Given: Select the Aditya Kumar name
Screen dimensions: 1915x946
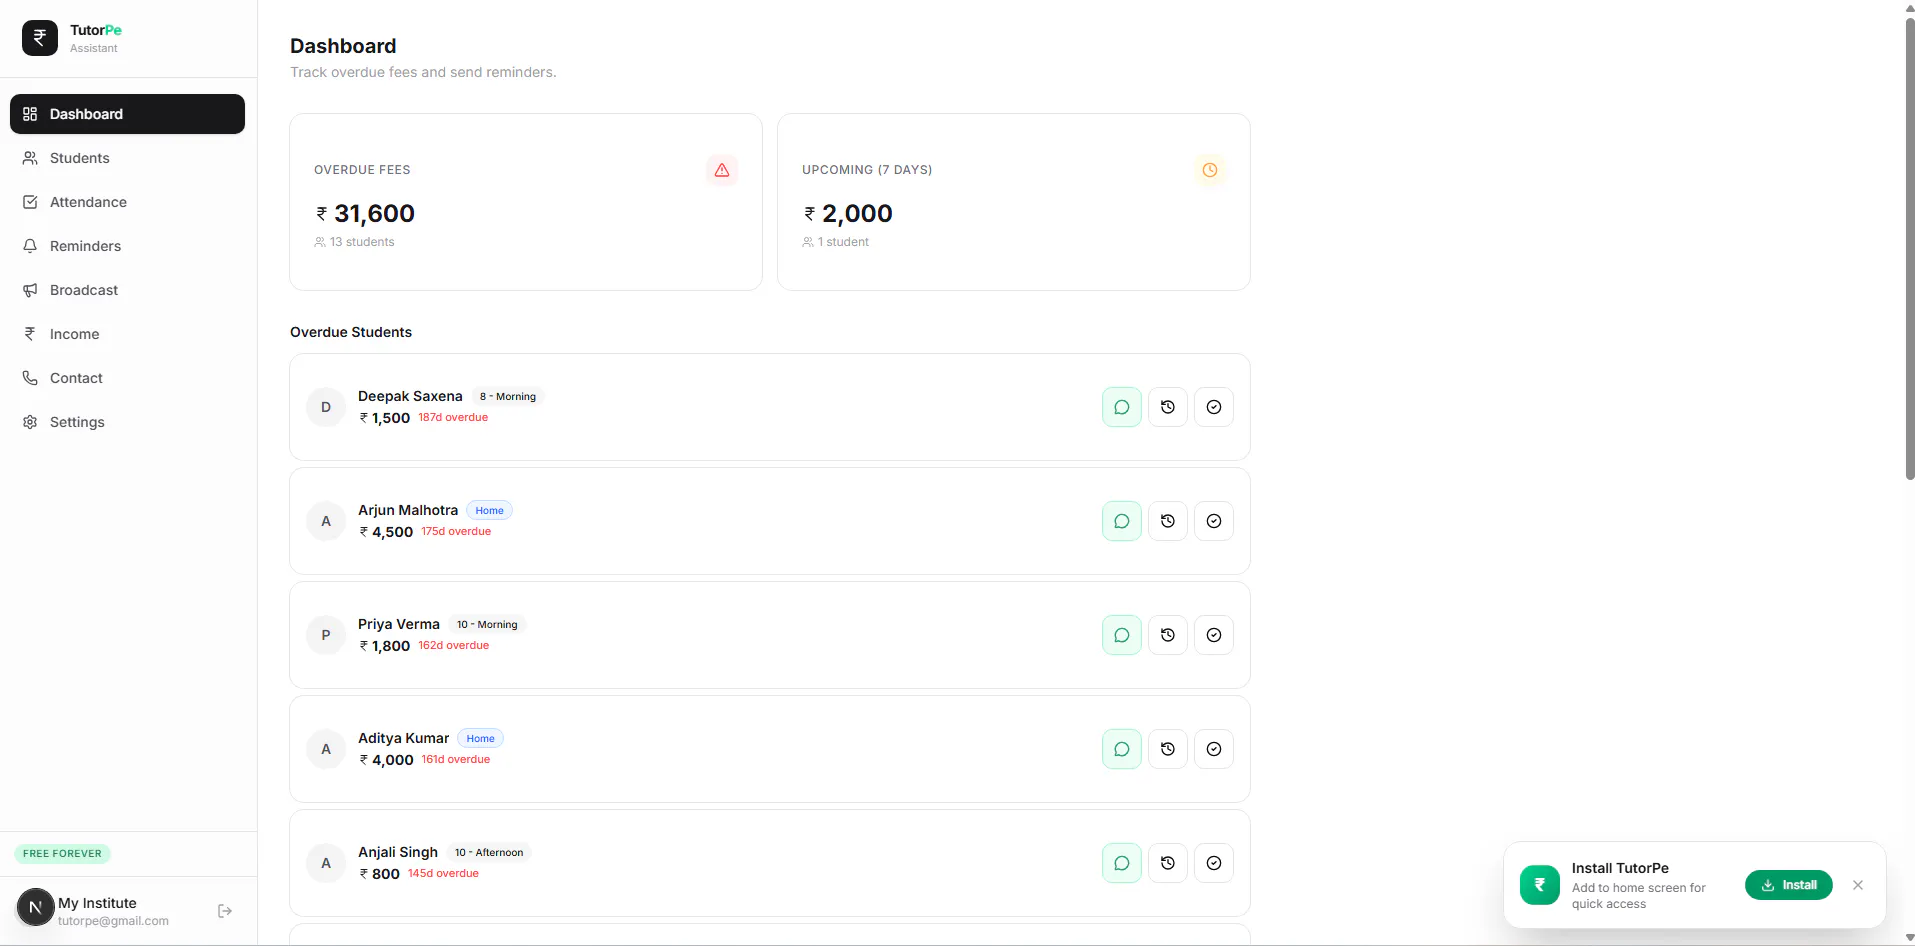Looking at the screenshot, I should pos(404,738).
